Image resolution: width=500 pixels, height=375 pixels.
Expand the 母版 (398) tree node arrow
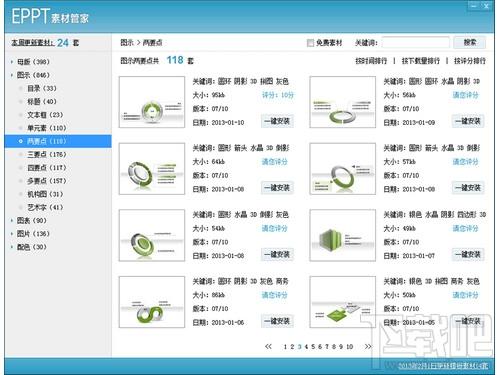coord(12,62)
